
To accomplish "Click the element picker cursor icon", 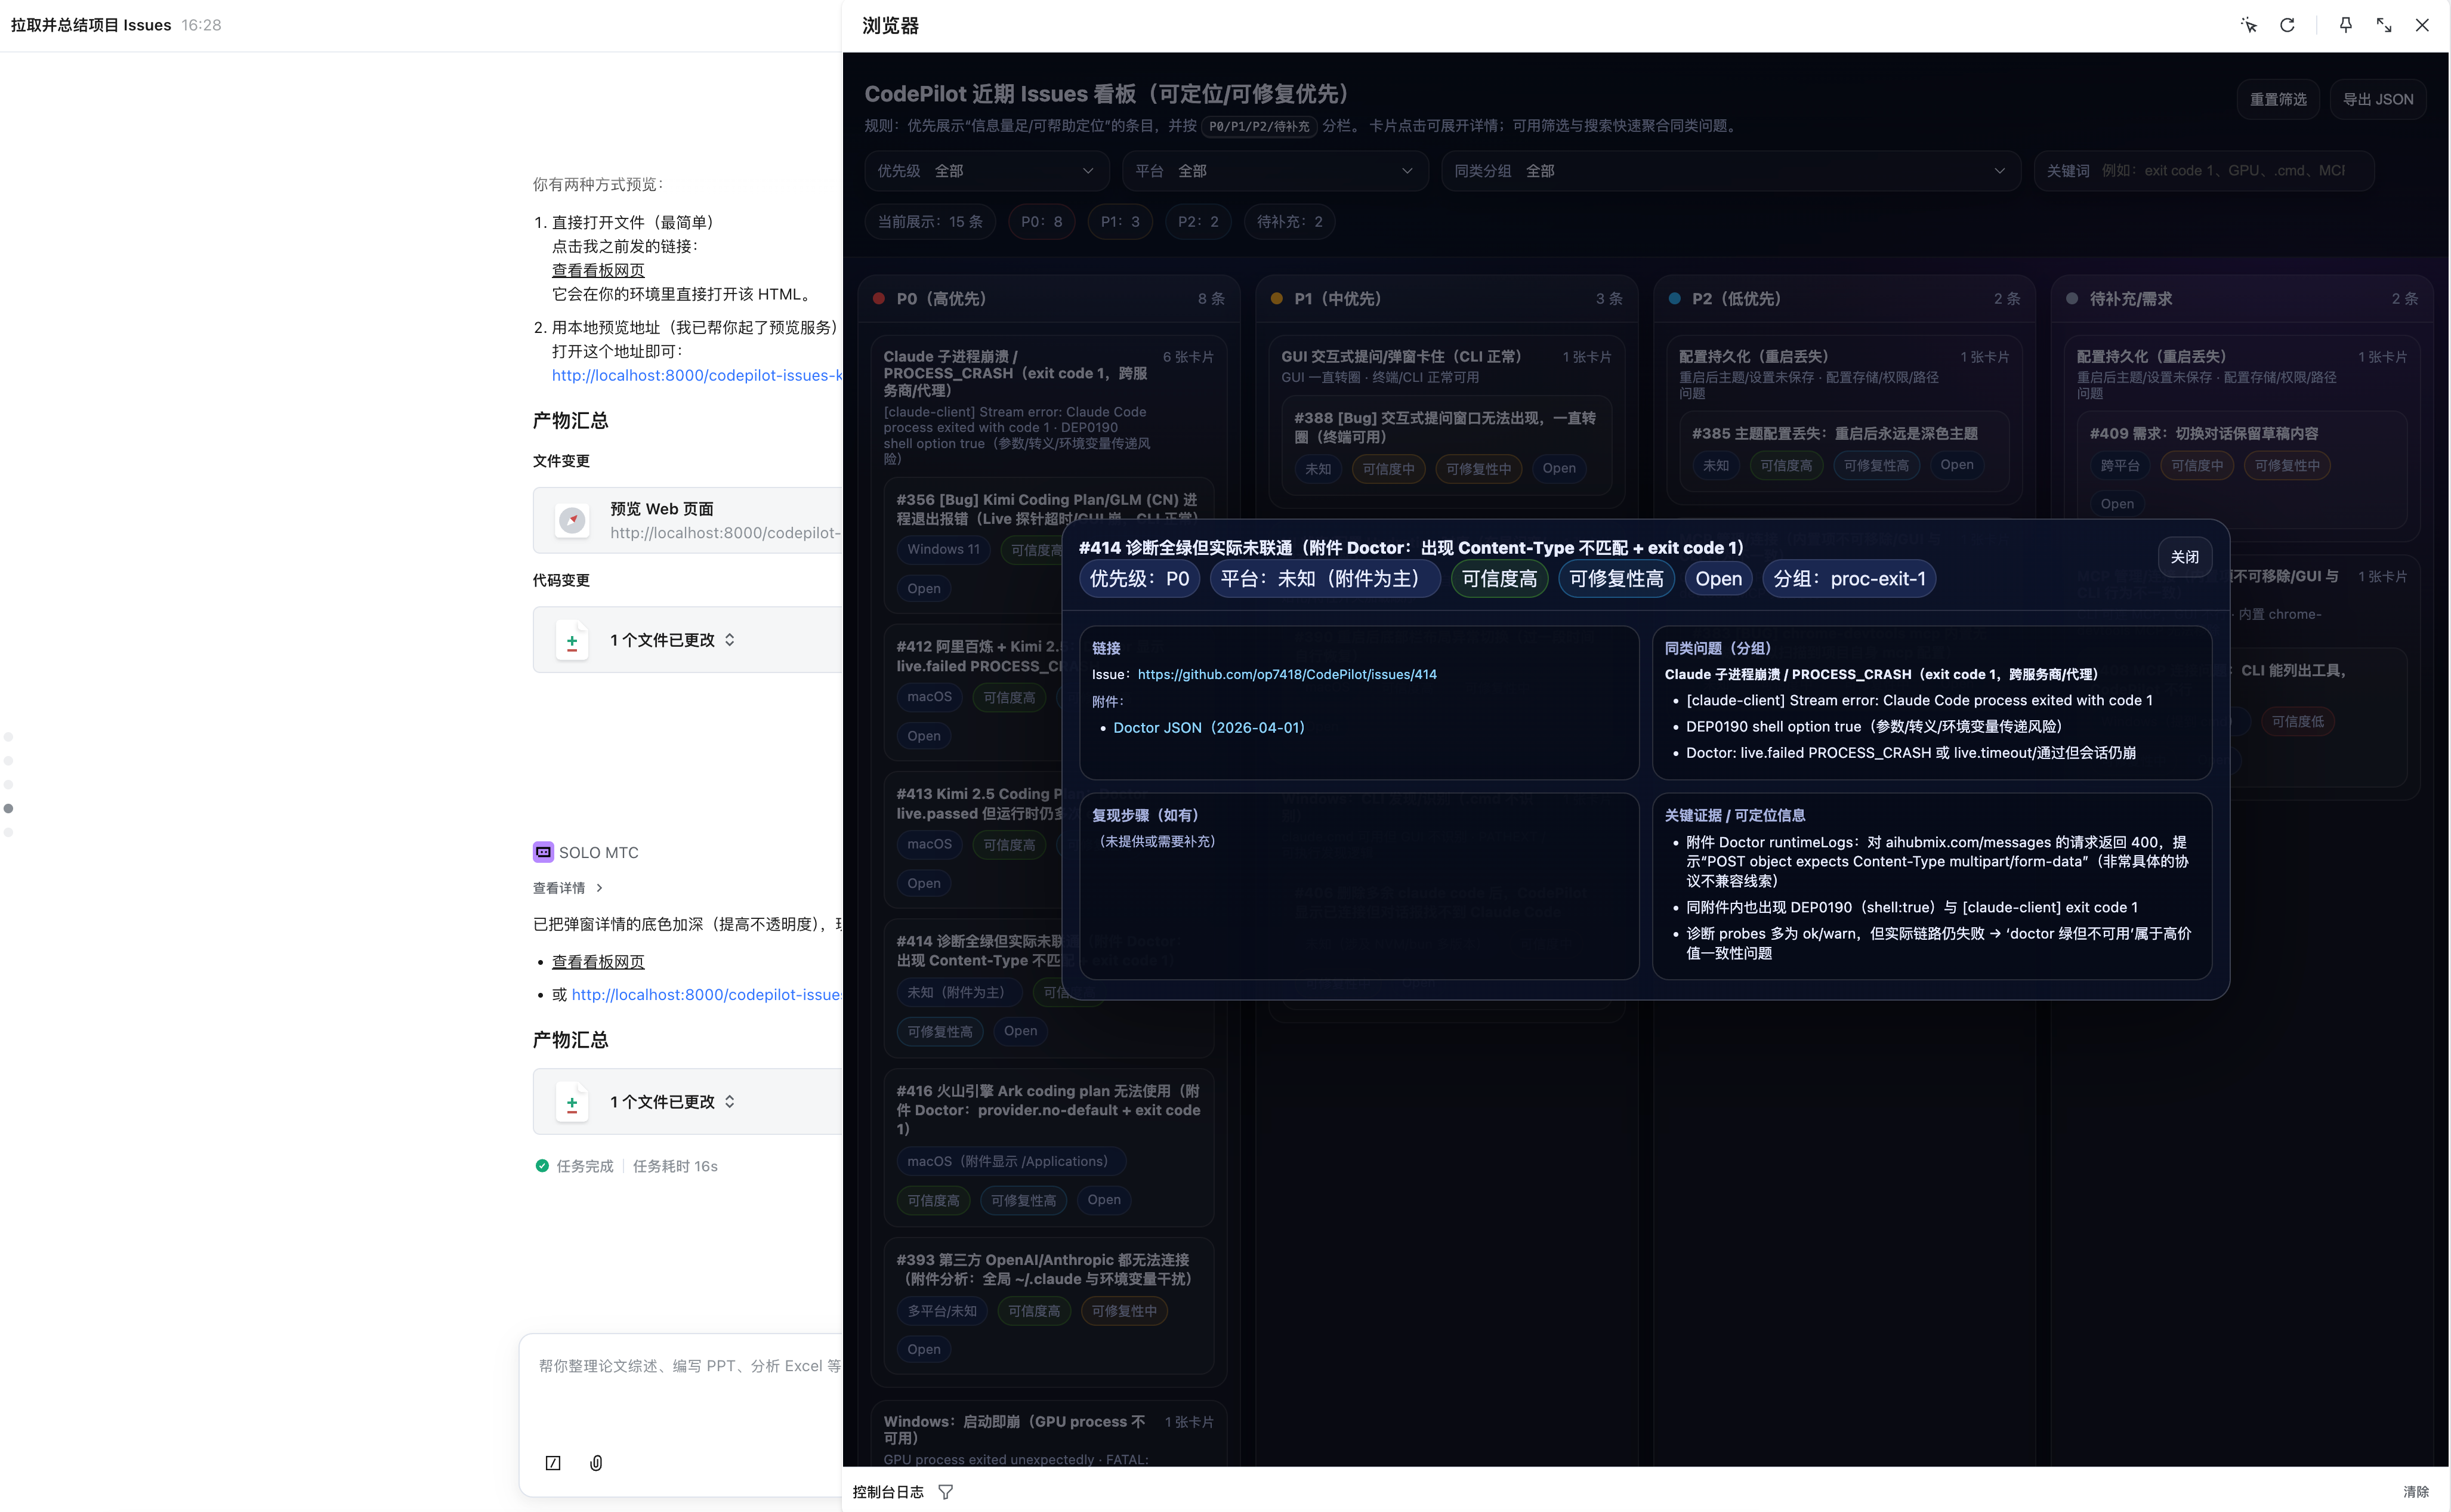I will (x=2248, y=25).
